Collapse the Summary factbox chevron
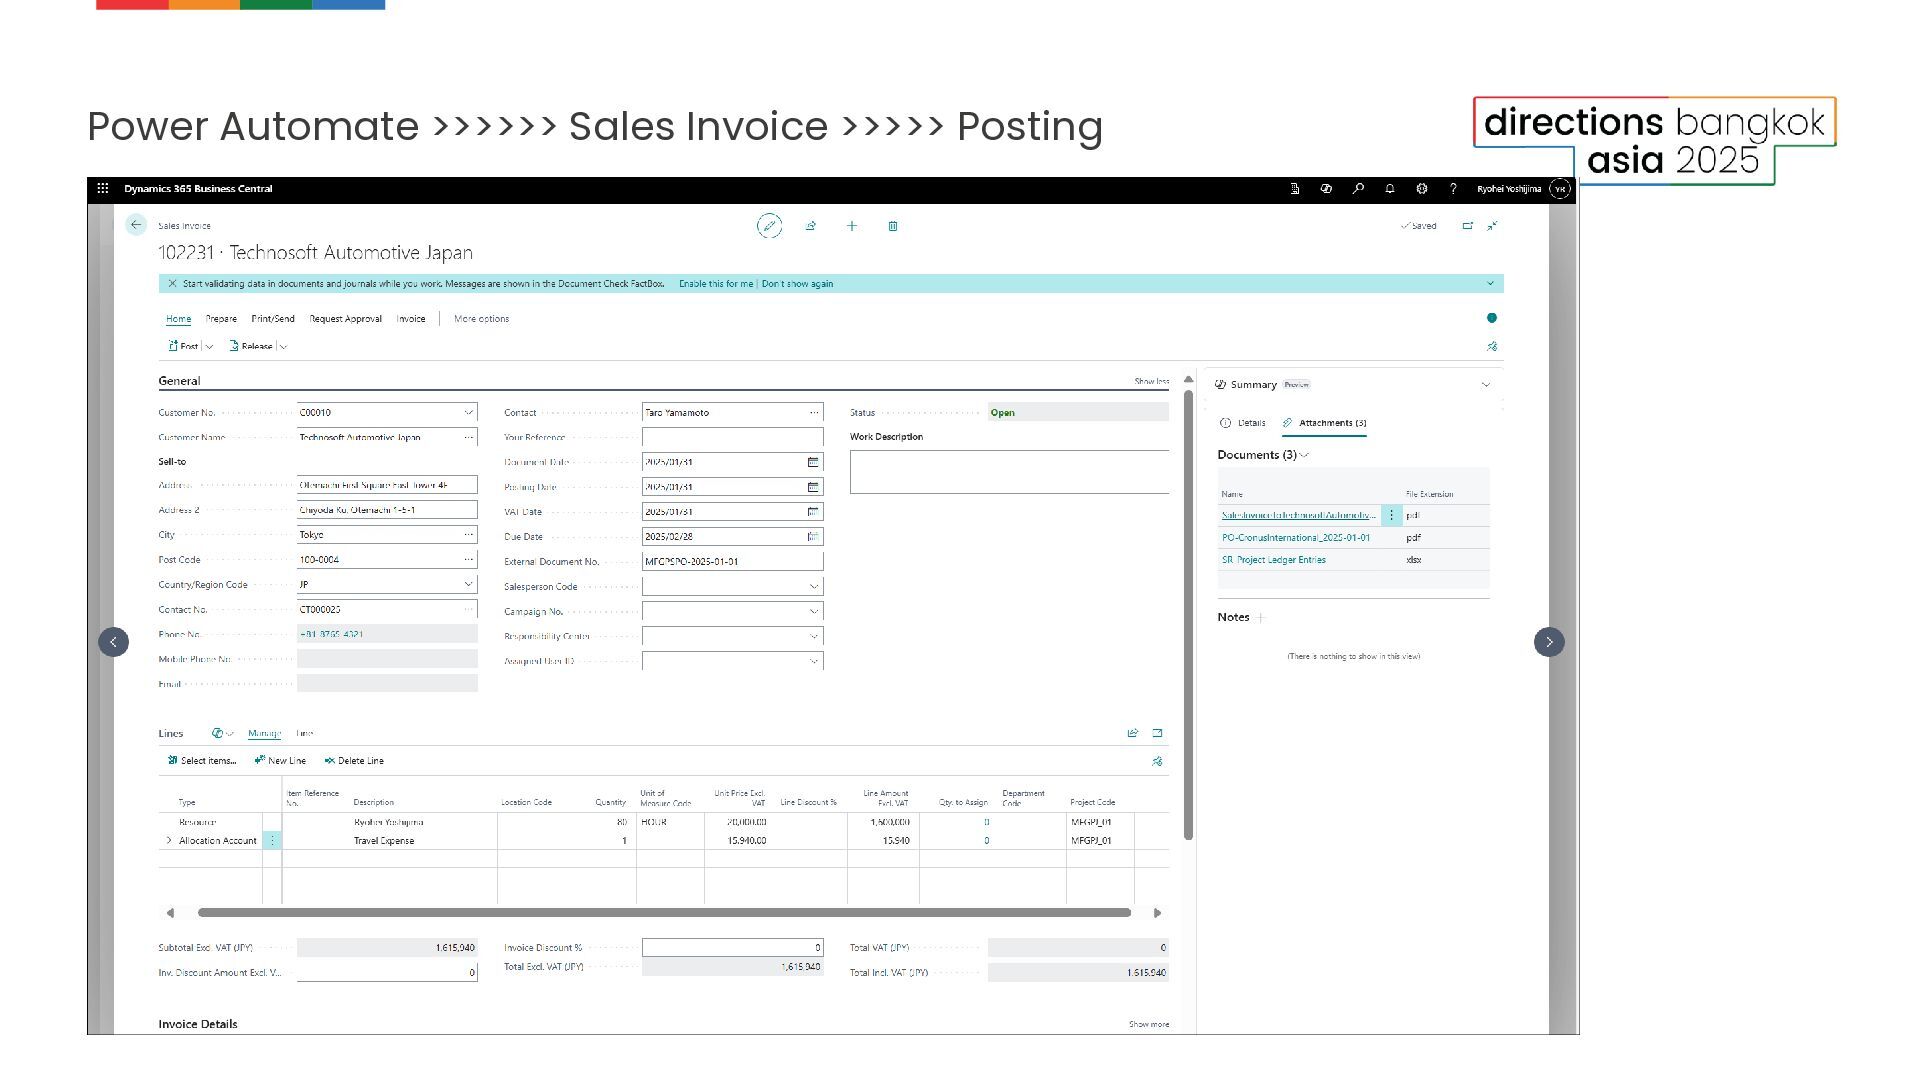This screenshot has height=1080, width=1920. [1485, 385]
